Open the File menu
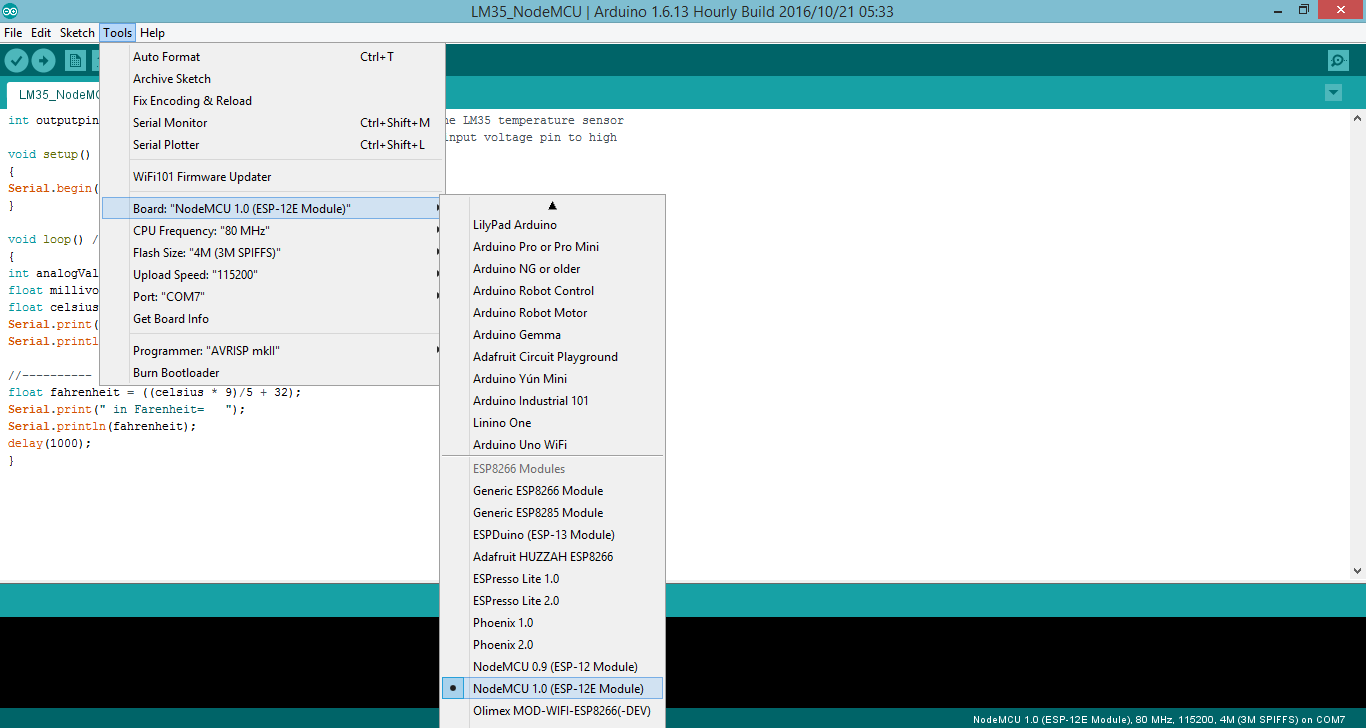 pyautogui.click(x=13, y=33)
